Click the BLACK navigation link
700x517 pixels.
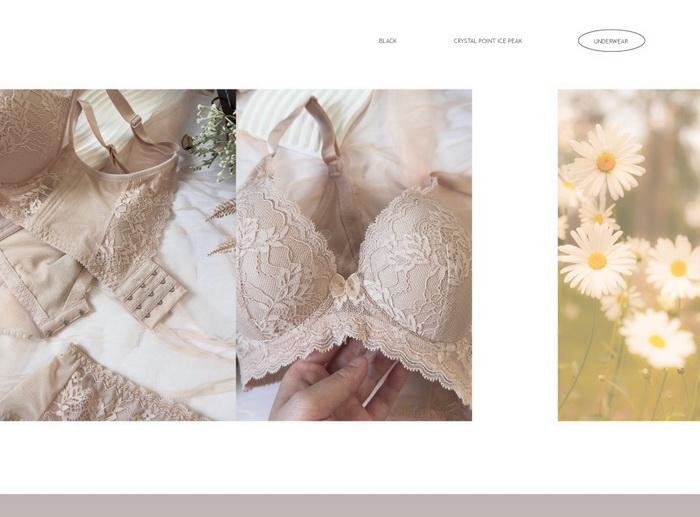(387, 41)
